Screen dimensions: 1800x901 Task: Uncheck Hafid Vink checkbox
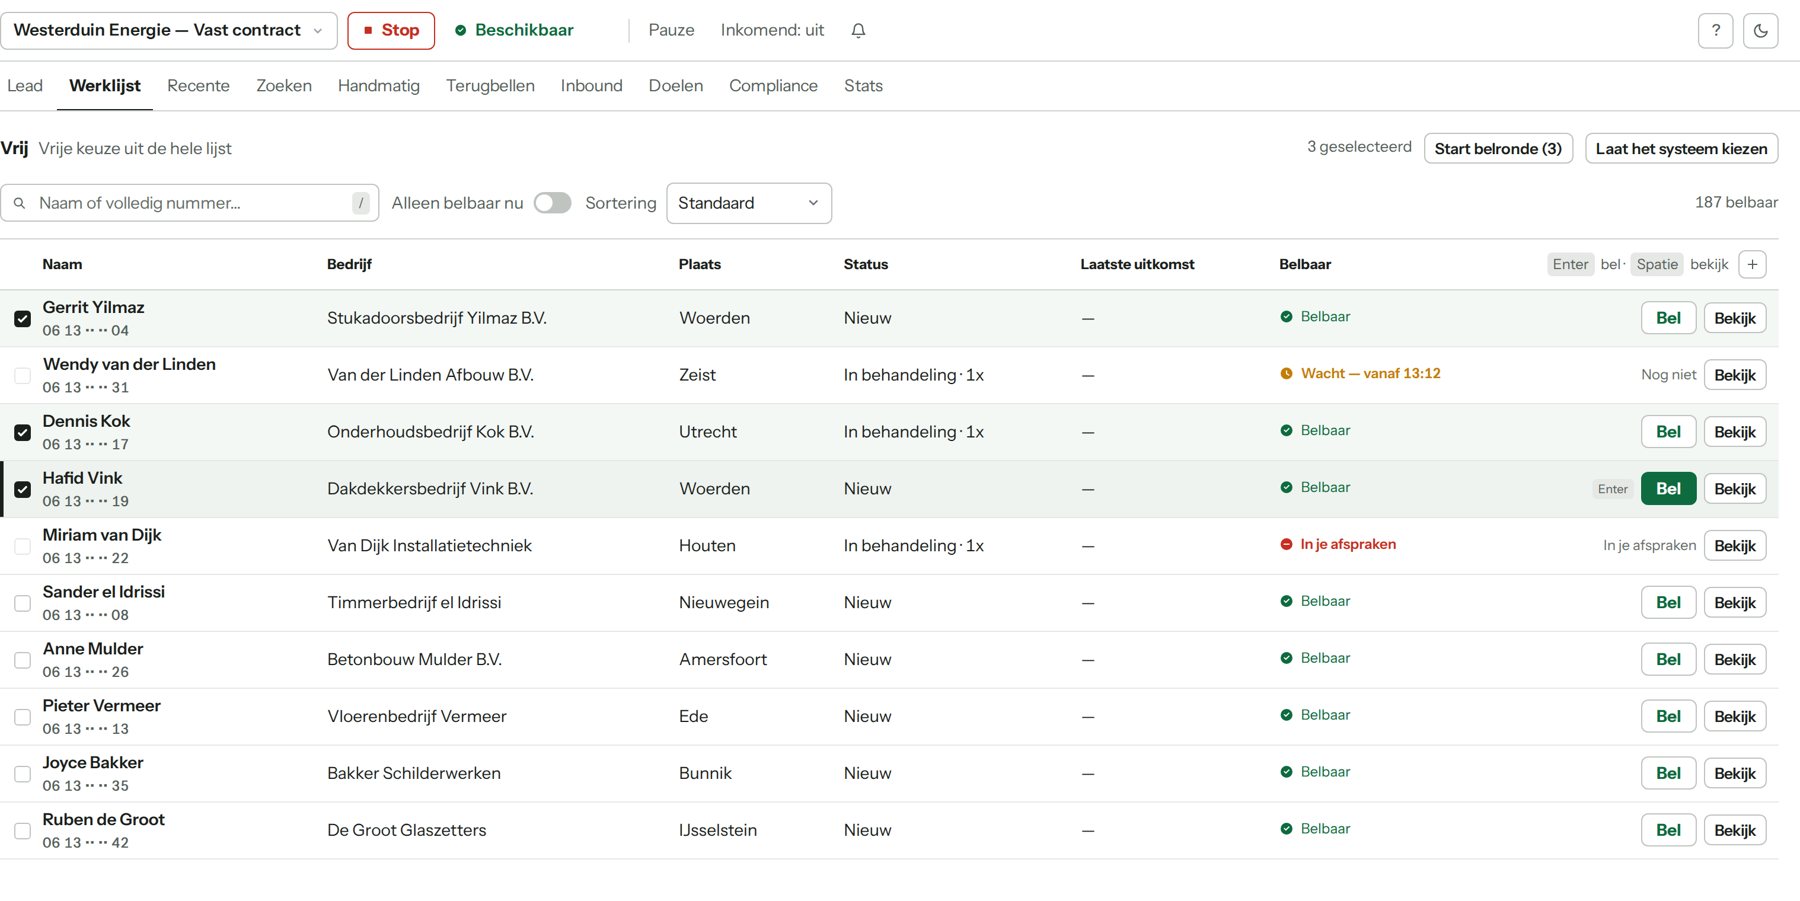point(22,490)
